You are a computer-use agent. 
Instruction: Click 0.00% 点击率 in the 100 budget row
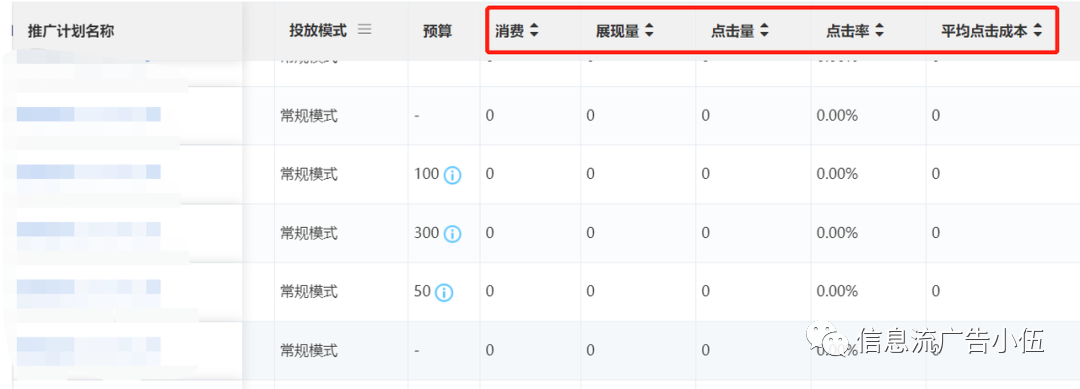click(838, 174)
